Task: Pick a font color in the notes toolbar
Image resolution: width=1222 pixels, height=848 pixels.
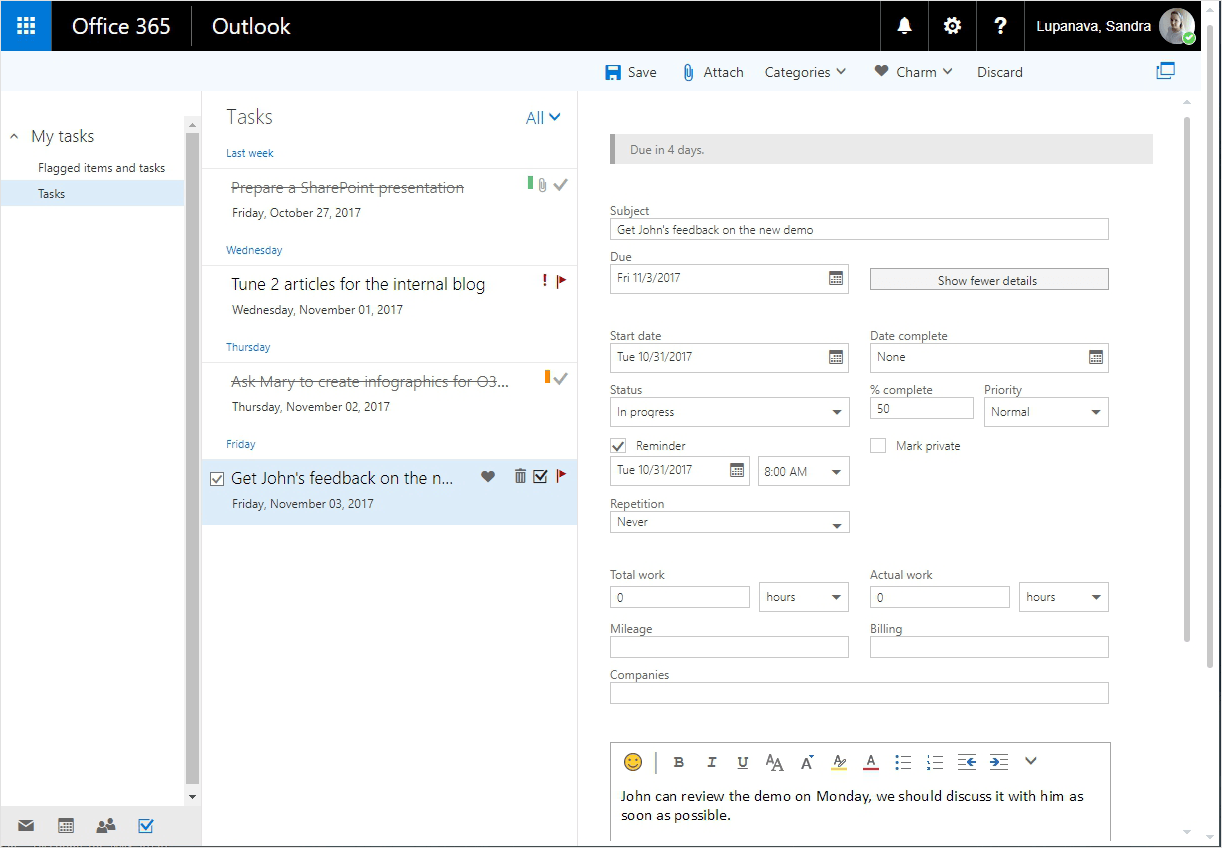Action: [x=870, y=761]
